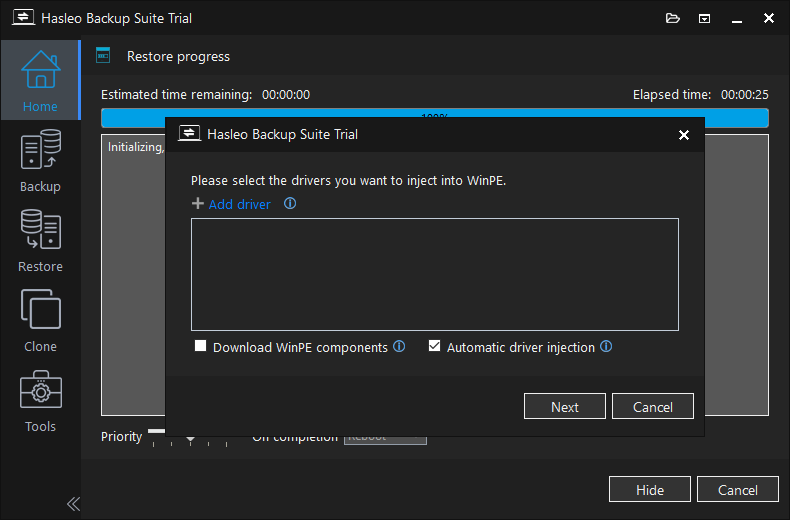Click the Next button in dialog
The image size is (790, 520).
[565, 407]
